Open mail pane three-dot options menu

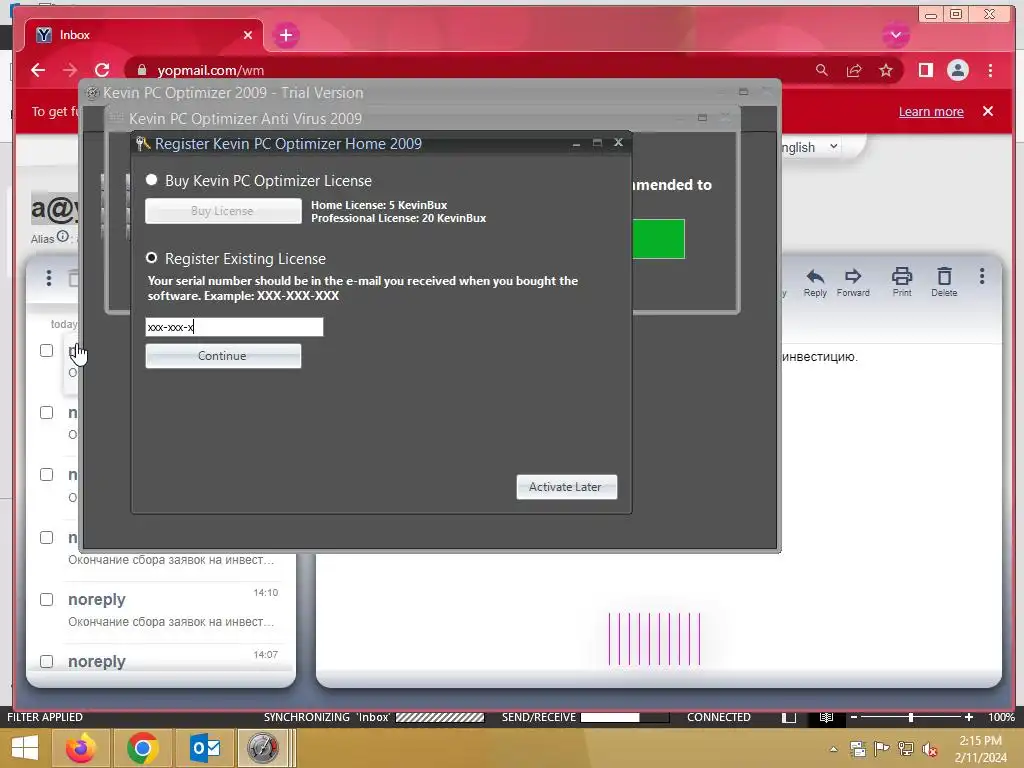click(982, 276)
